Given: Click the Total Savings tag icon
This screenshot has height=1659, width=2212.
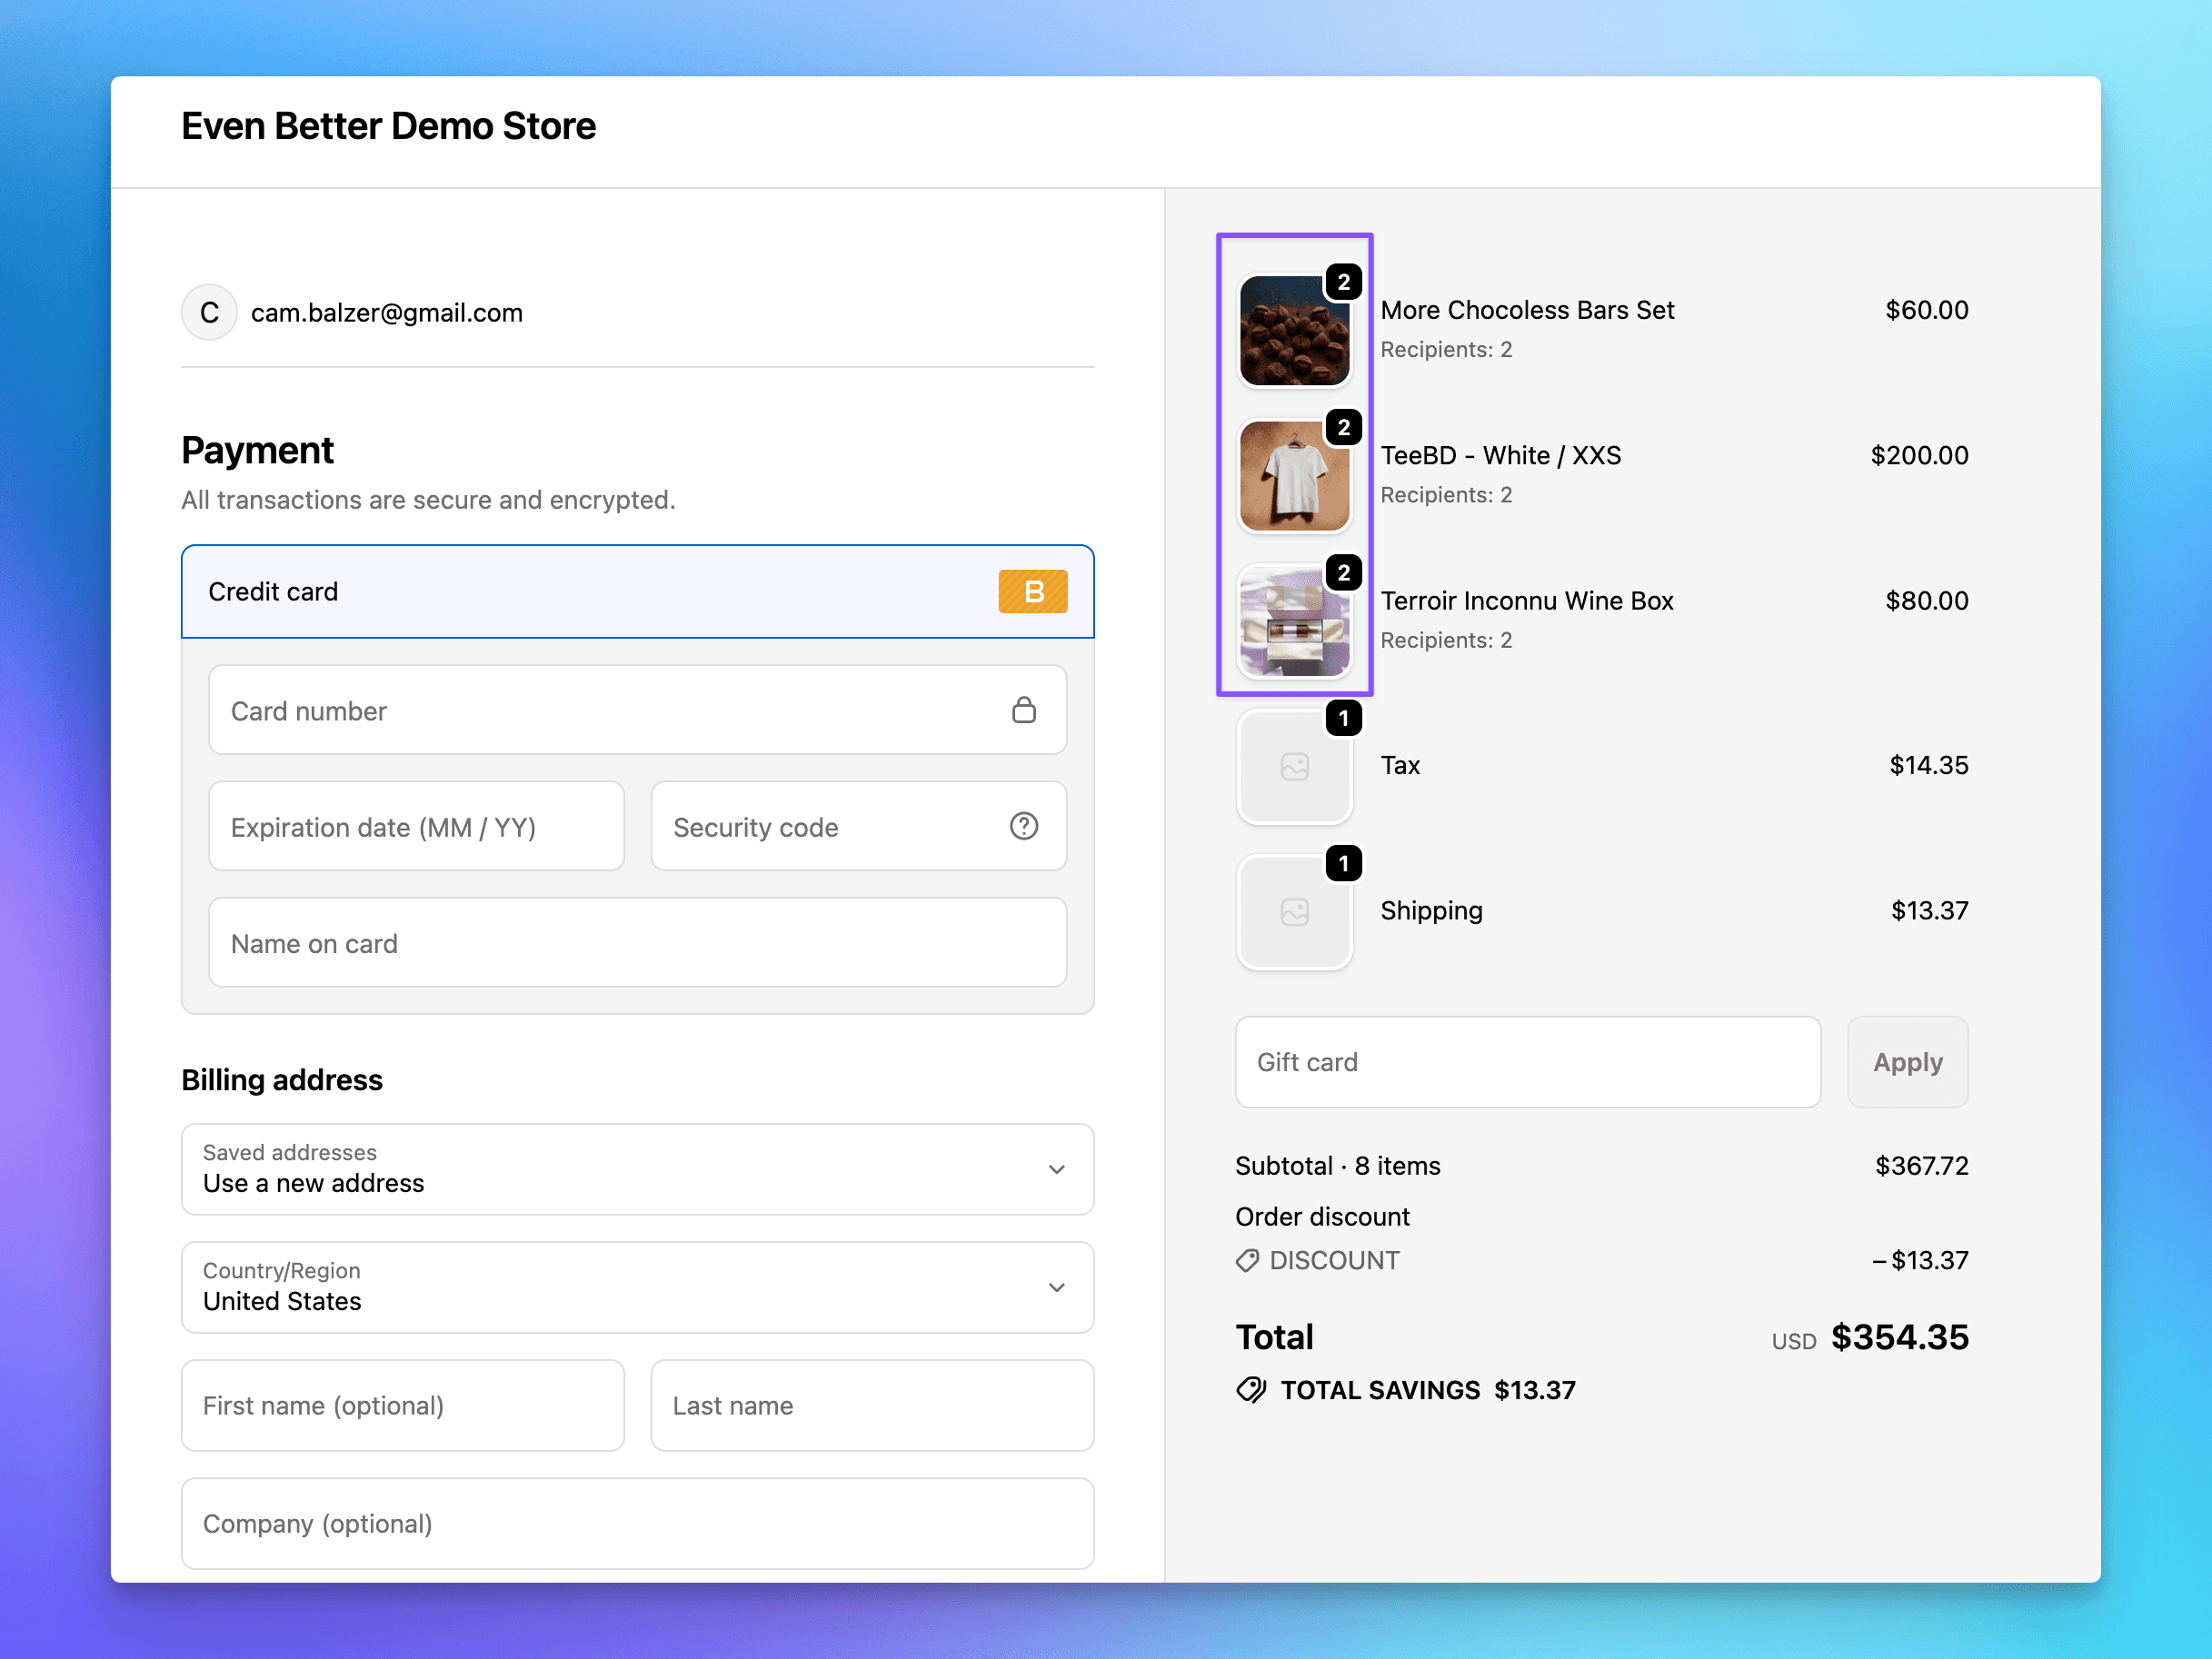Looking at the screenshot, I should pyautogui.click(x=1251, y=1390).
